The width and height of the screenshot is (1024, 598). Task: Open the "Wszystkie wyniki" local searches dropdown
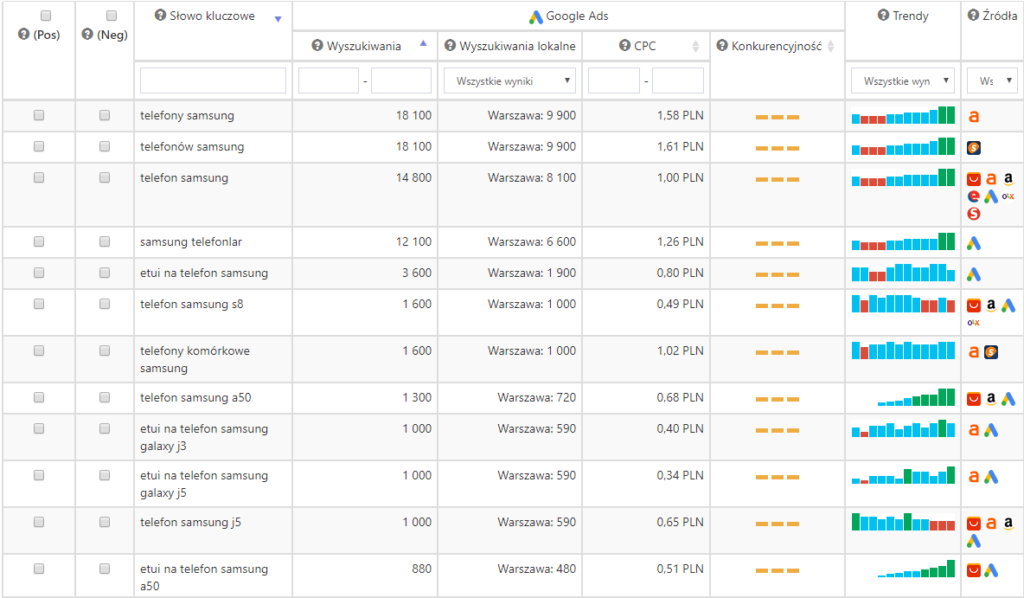coord(510,81)
